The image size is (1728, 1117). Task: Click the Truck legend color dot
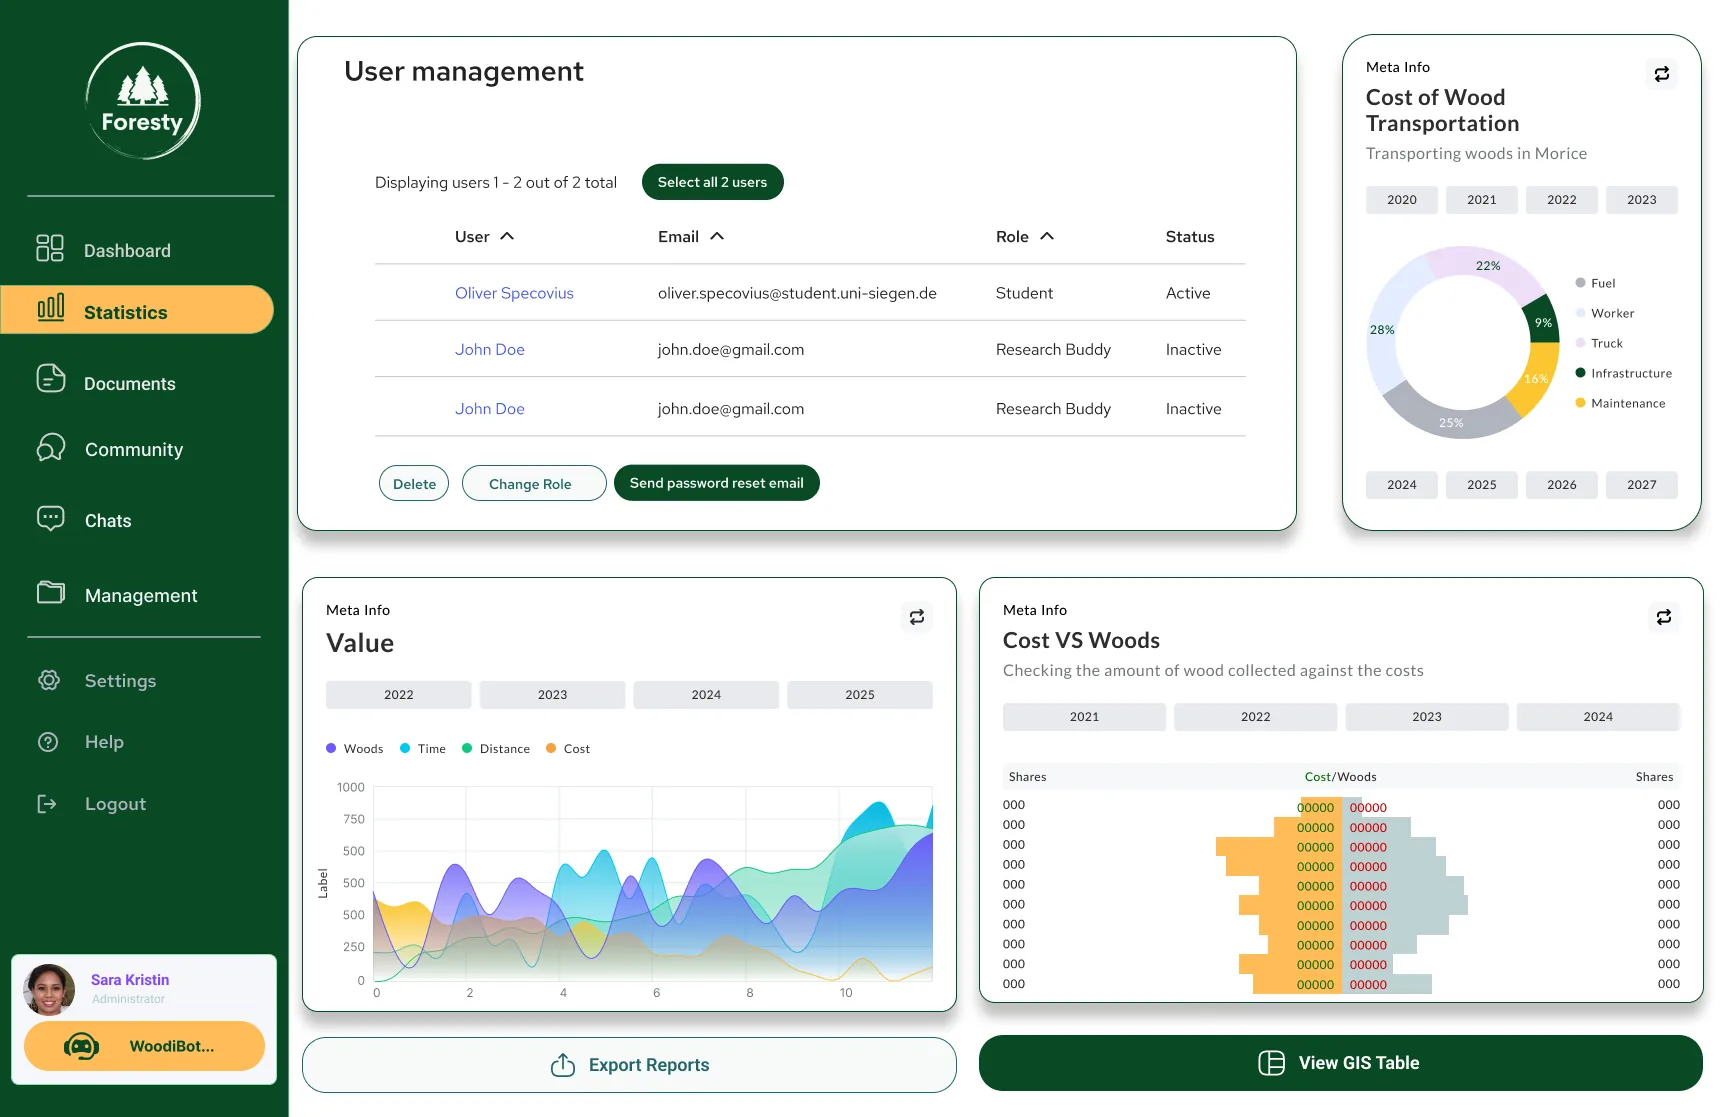[1581, 343]
